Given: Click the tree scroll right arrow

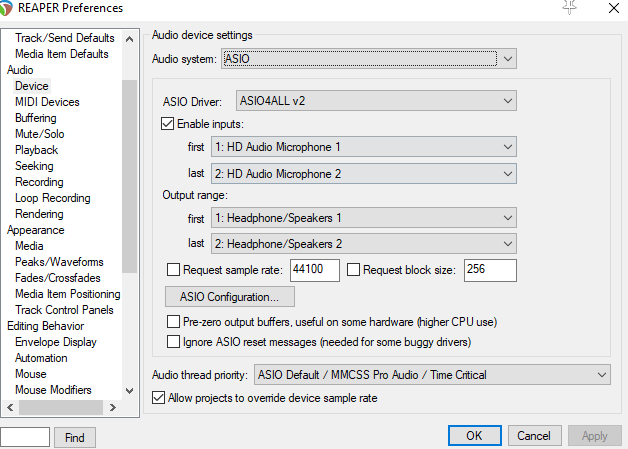Looking at the screenshot, I should coord(113,407).
